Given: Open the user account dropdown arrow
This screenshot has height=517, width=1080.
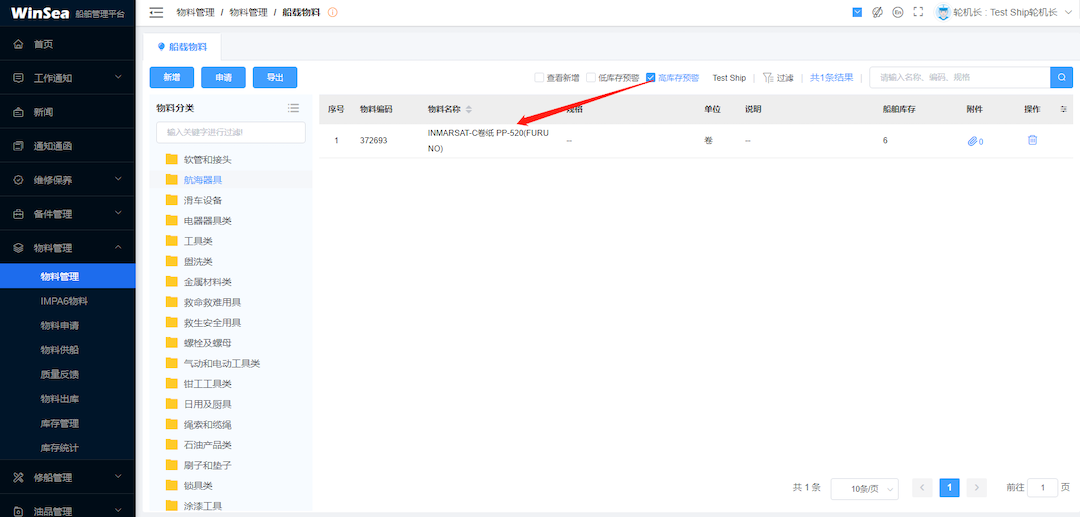Looking at the screenshot, I should 1067,12.
